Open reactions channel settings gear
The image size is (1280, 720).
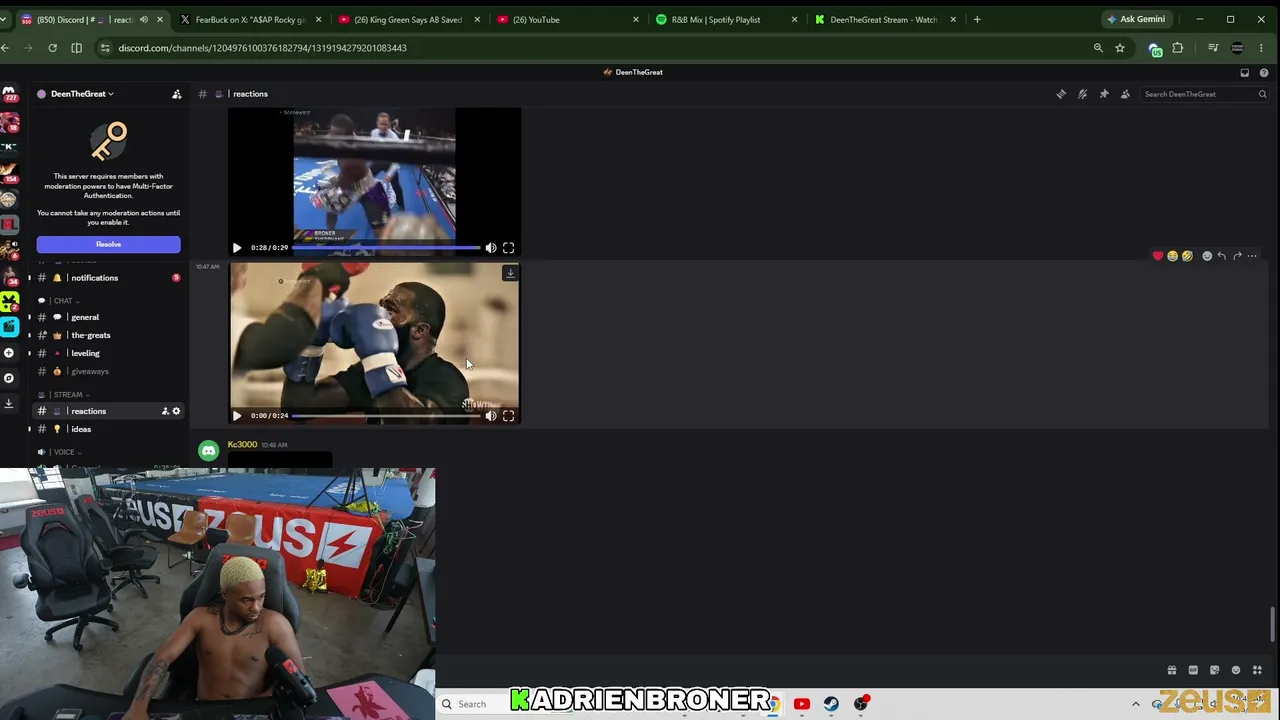click(176, 411)
